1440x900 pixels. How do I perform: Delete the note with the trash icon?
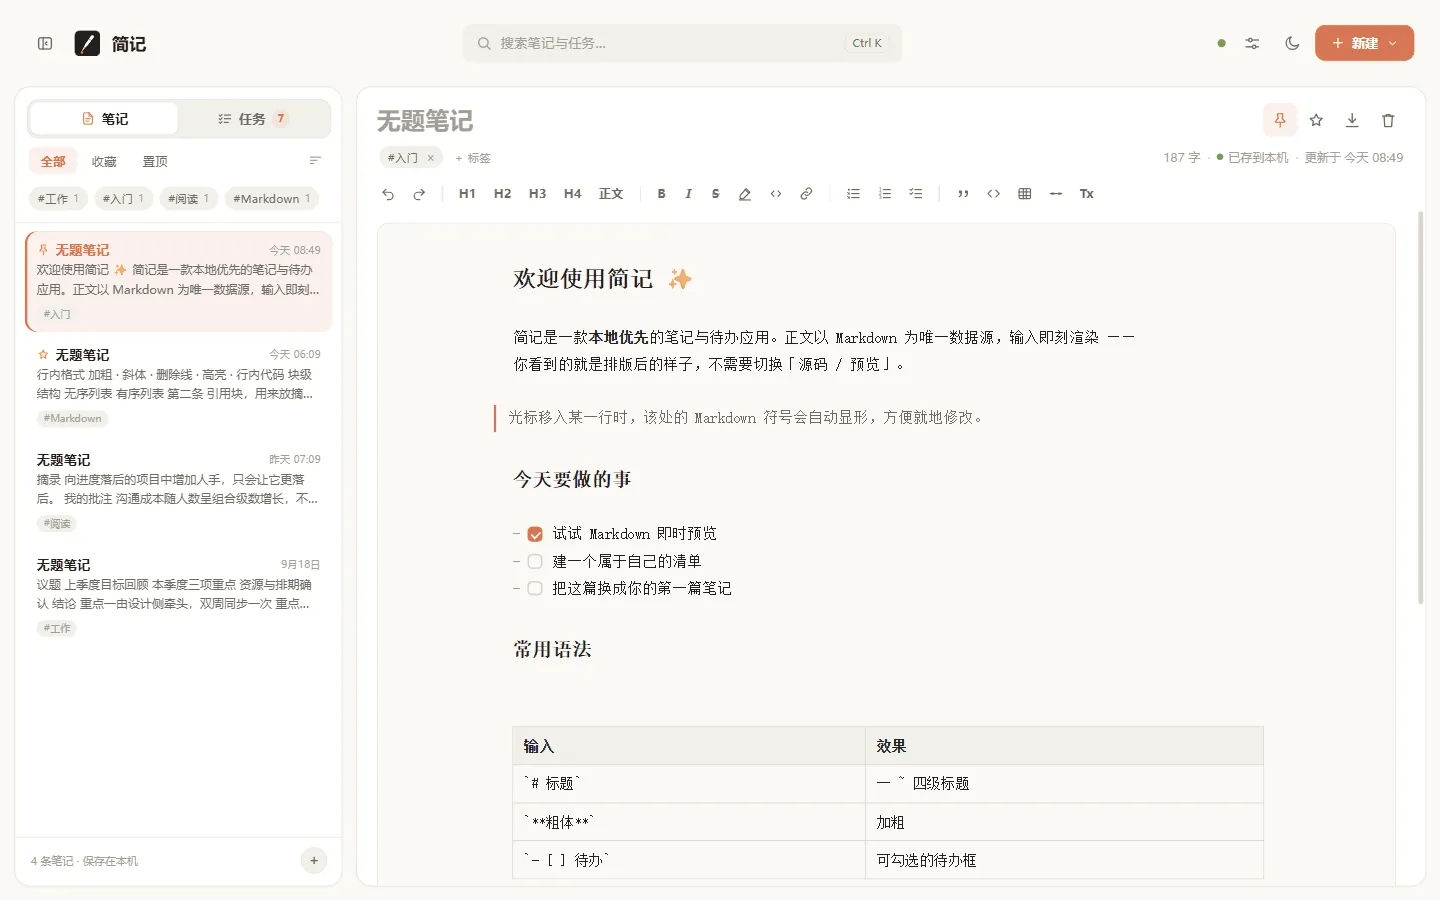1388,120
